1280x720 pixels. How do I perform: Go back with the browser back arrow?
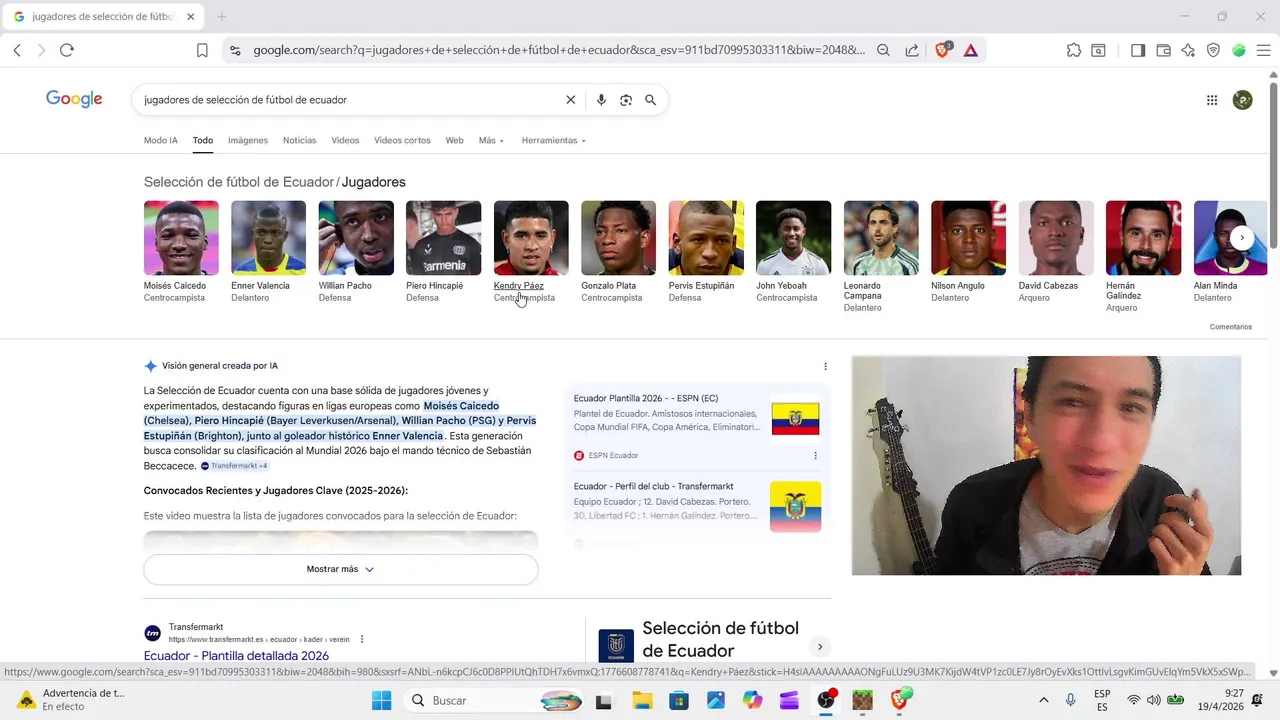click(x=17, y=50)
